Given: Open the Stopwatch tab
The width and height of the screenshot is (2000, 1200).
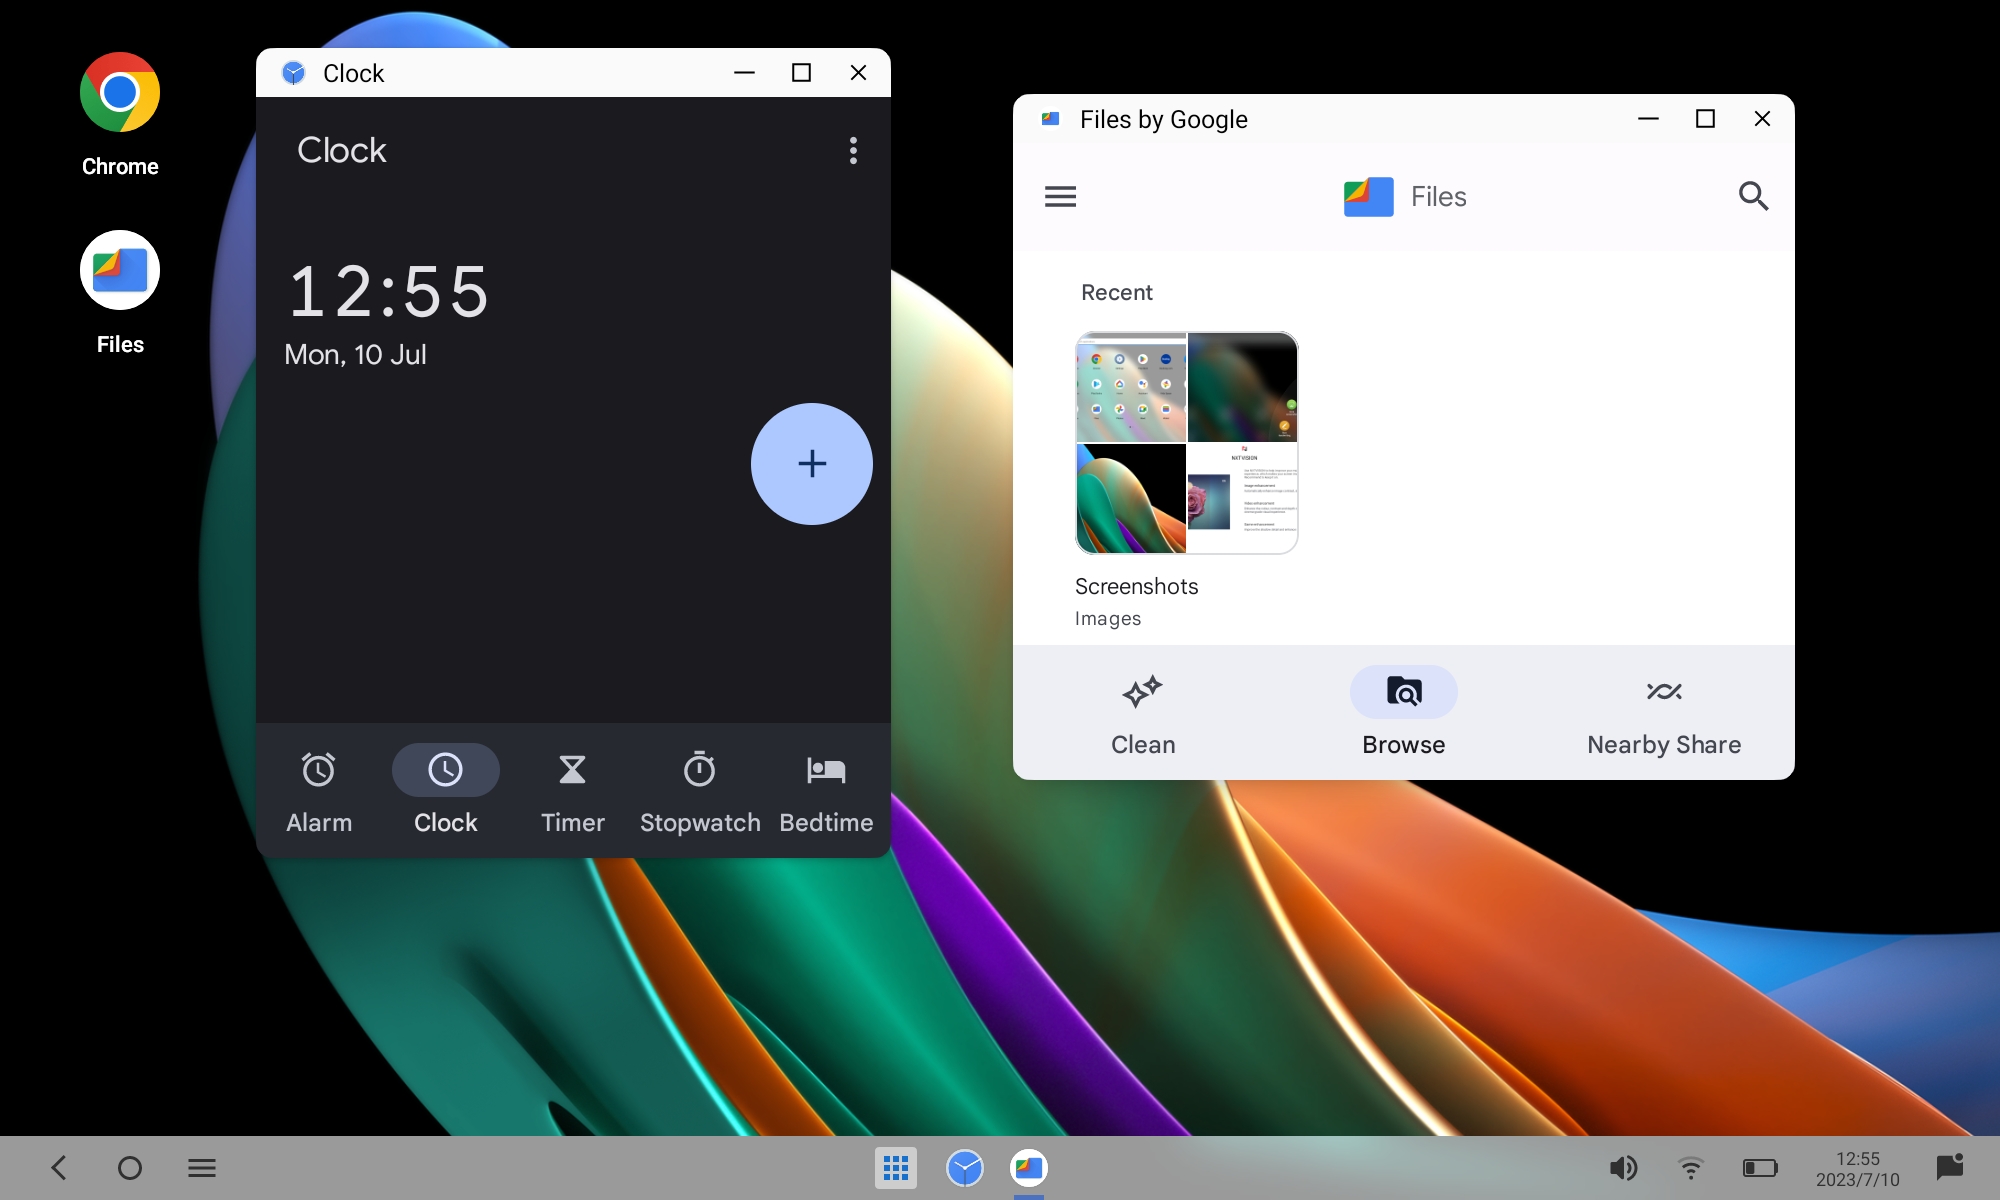Looking at the screenshot, I should coord(699,790).
